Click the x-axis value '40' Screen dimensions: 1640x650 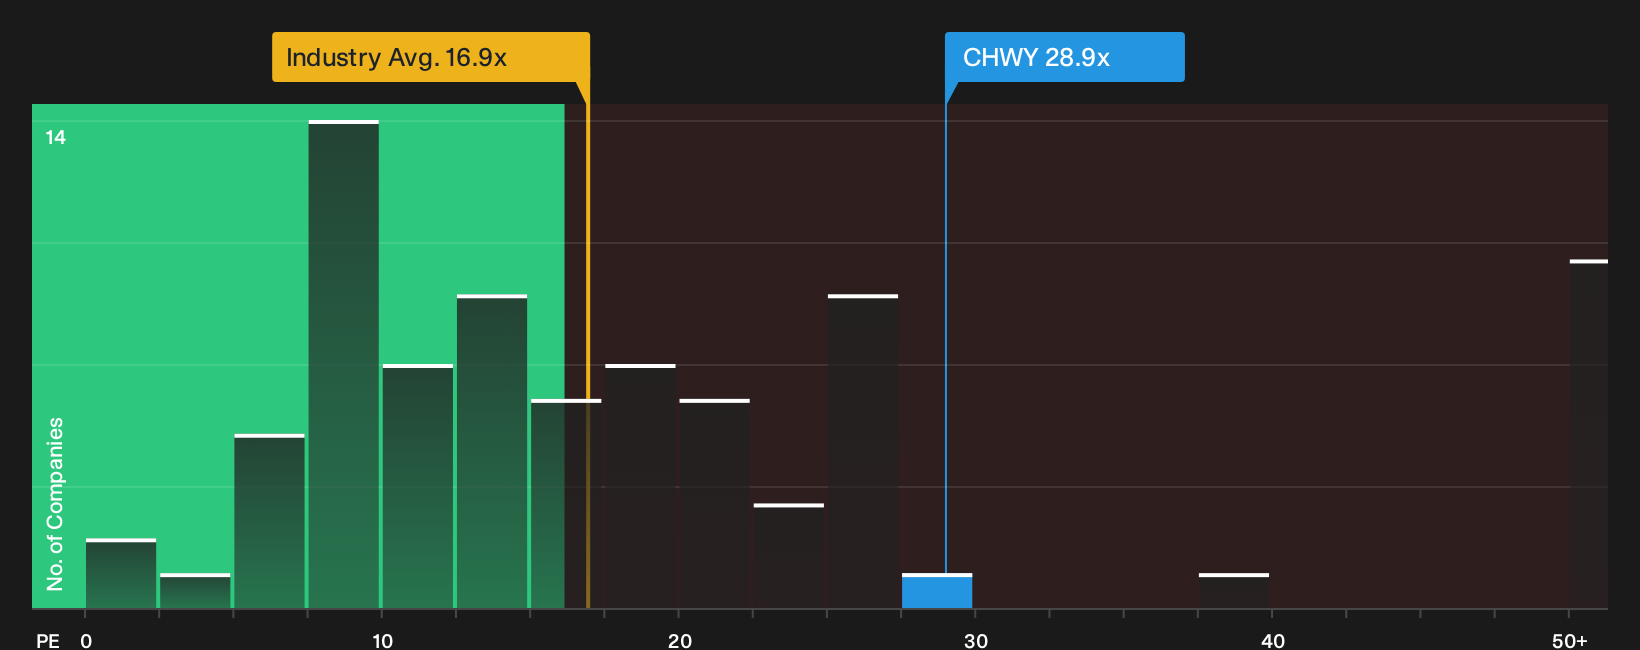click(1273, 641)
